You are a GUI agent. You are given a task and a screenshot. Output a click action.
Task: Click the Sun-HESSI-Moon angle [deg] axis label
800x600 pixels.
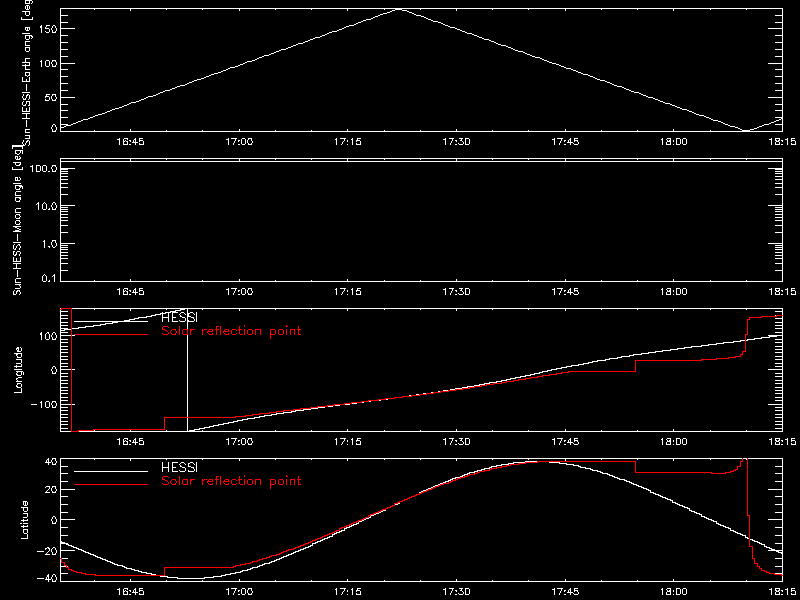(18, 220)
